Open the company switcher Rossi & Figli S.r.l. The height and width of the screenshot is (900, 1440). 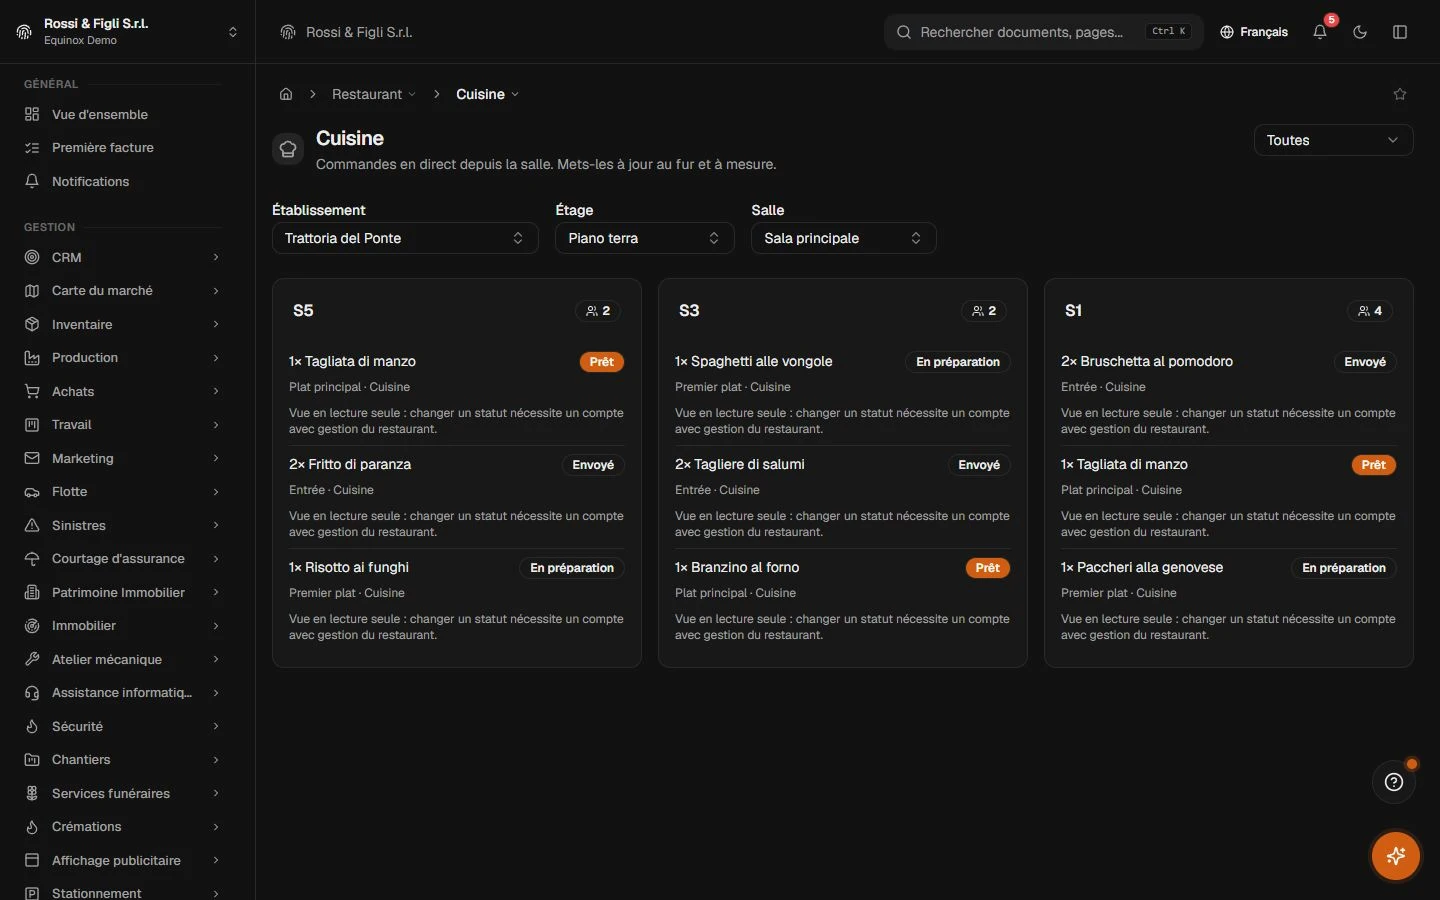pyautogui.click(x=128, y=32)
